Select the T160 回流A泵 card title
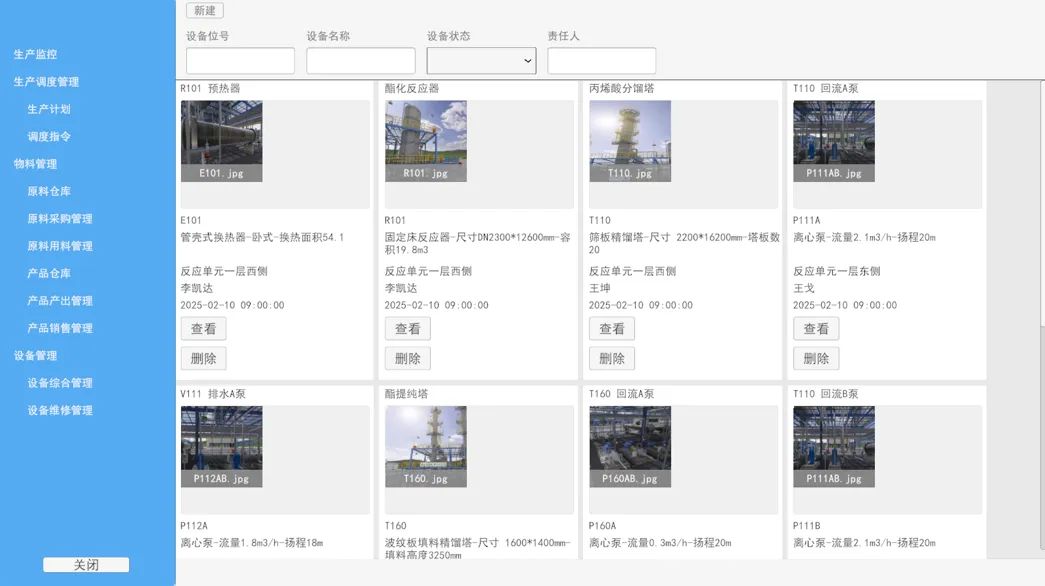The height and width of the screenshot is (586, 1045). point(621,393)
